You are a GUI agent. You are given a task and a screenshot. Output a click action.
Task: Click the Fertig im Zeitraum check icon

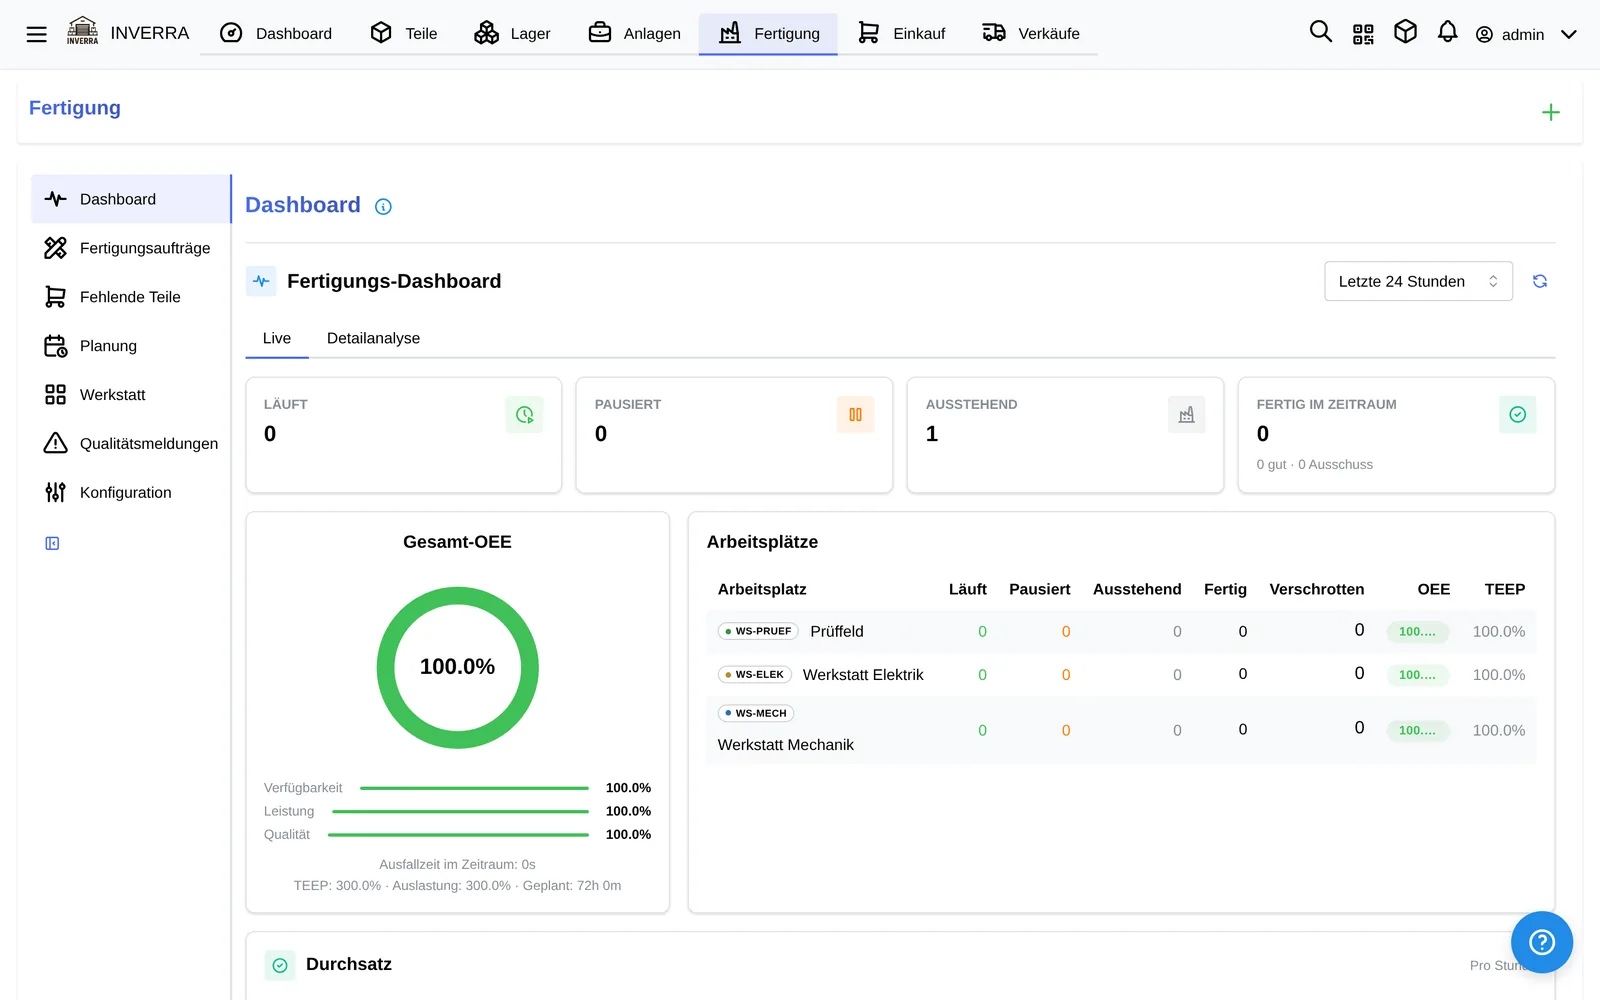pos(1517,414)
